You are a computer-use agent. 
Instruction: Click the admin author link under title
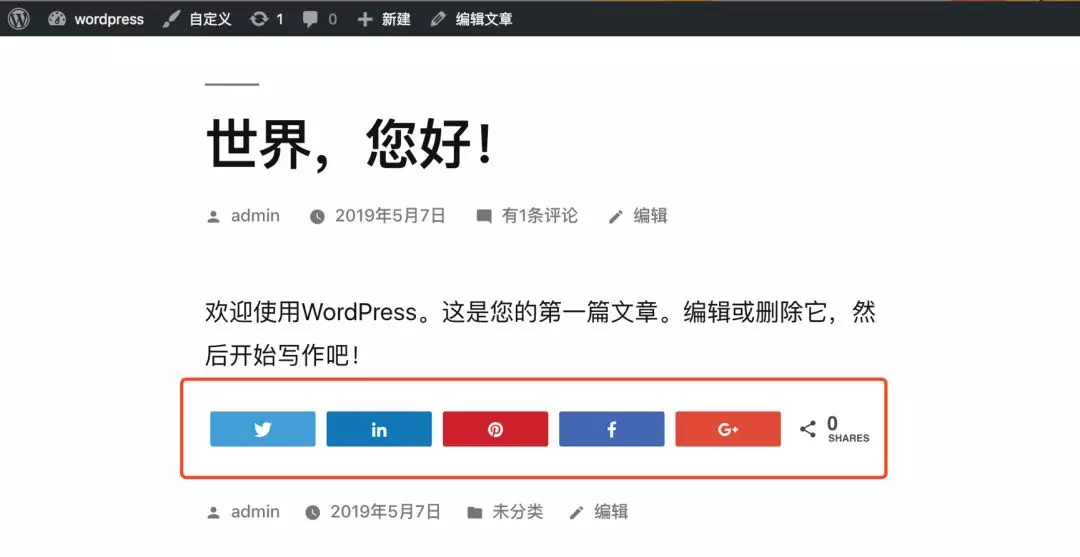pos(255,216)
